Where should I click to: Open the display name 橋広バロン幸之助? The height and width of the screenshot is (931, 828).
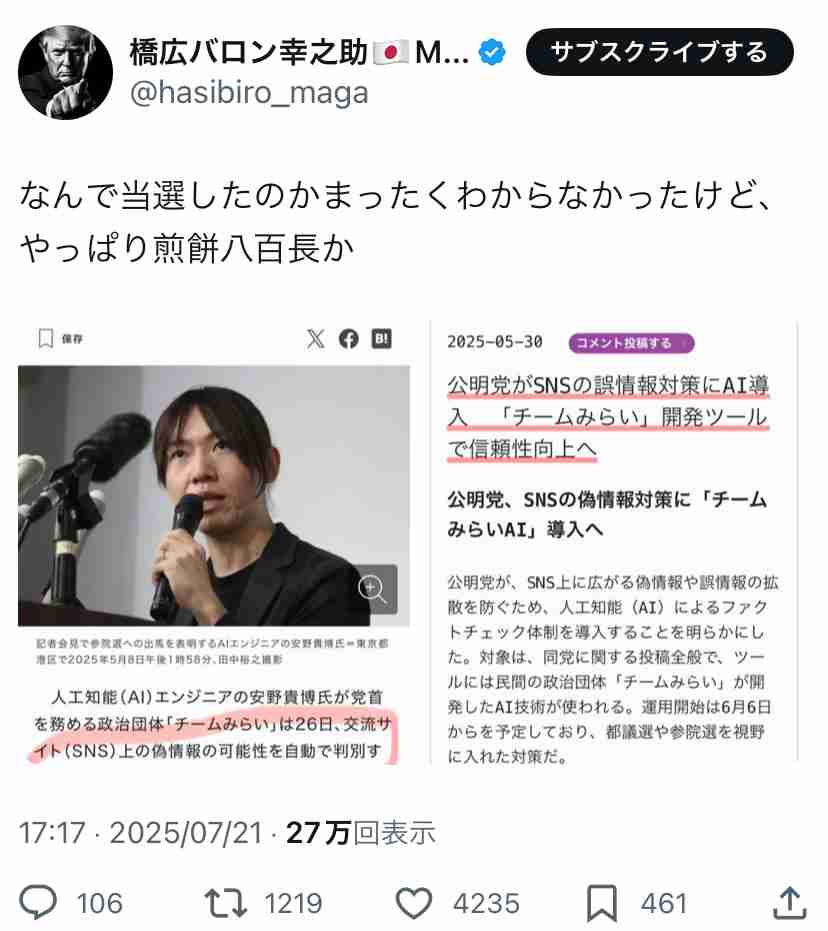(249, 52)
